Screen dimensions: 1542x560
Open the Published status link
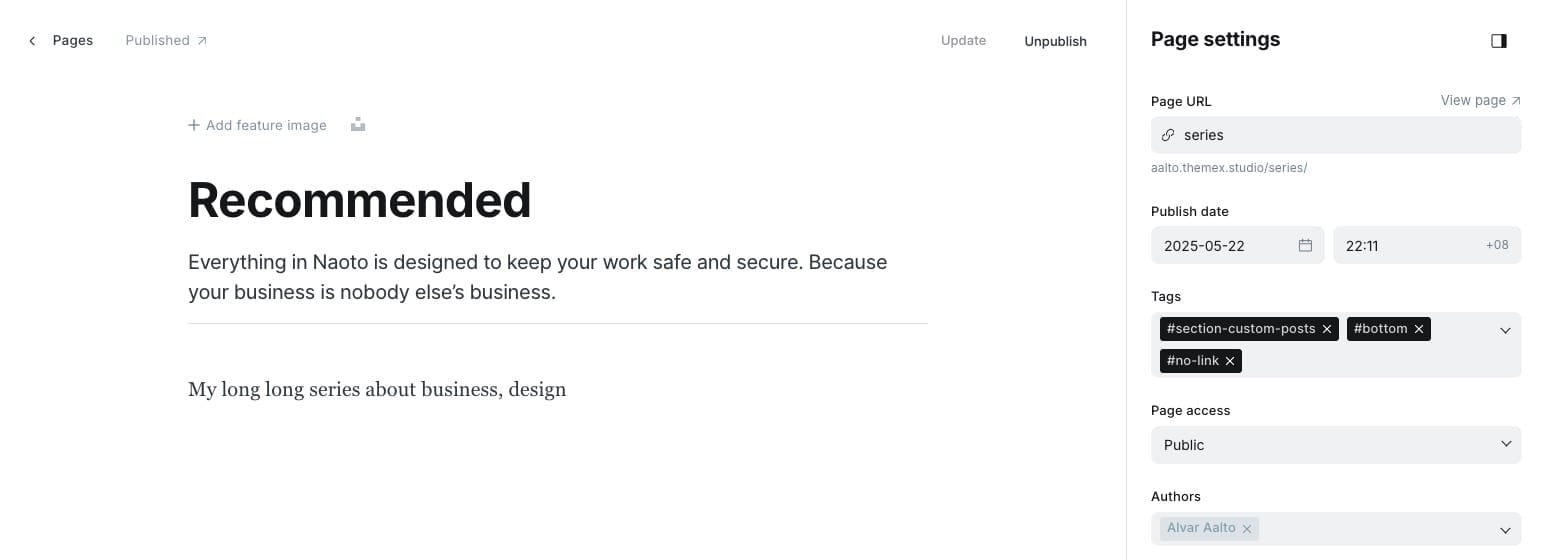coord(166,41)
